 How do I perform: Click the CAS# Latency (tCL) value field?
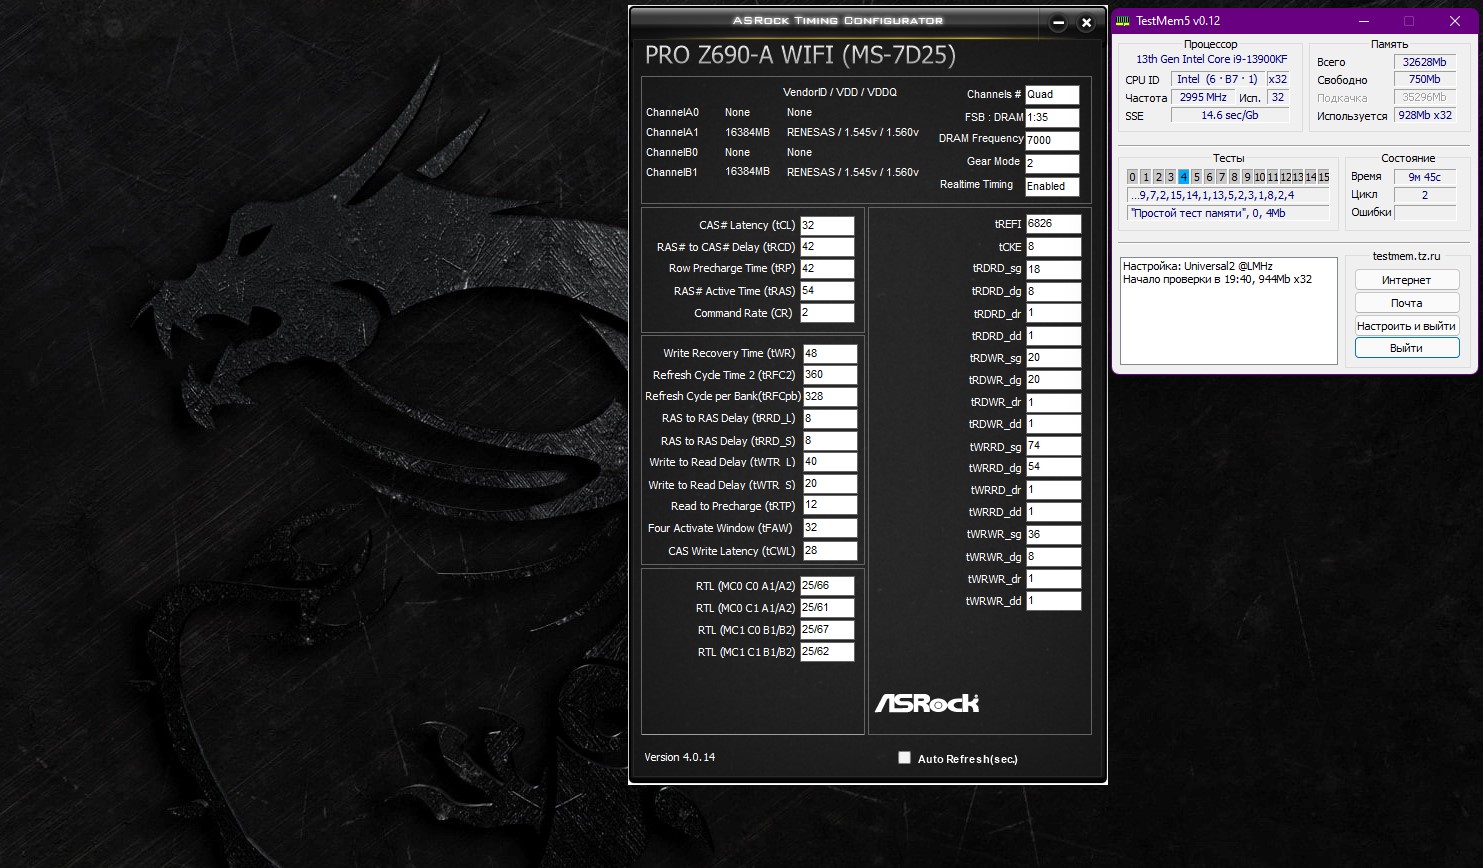tap(827, 225)
